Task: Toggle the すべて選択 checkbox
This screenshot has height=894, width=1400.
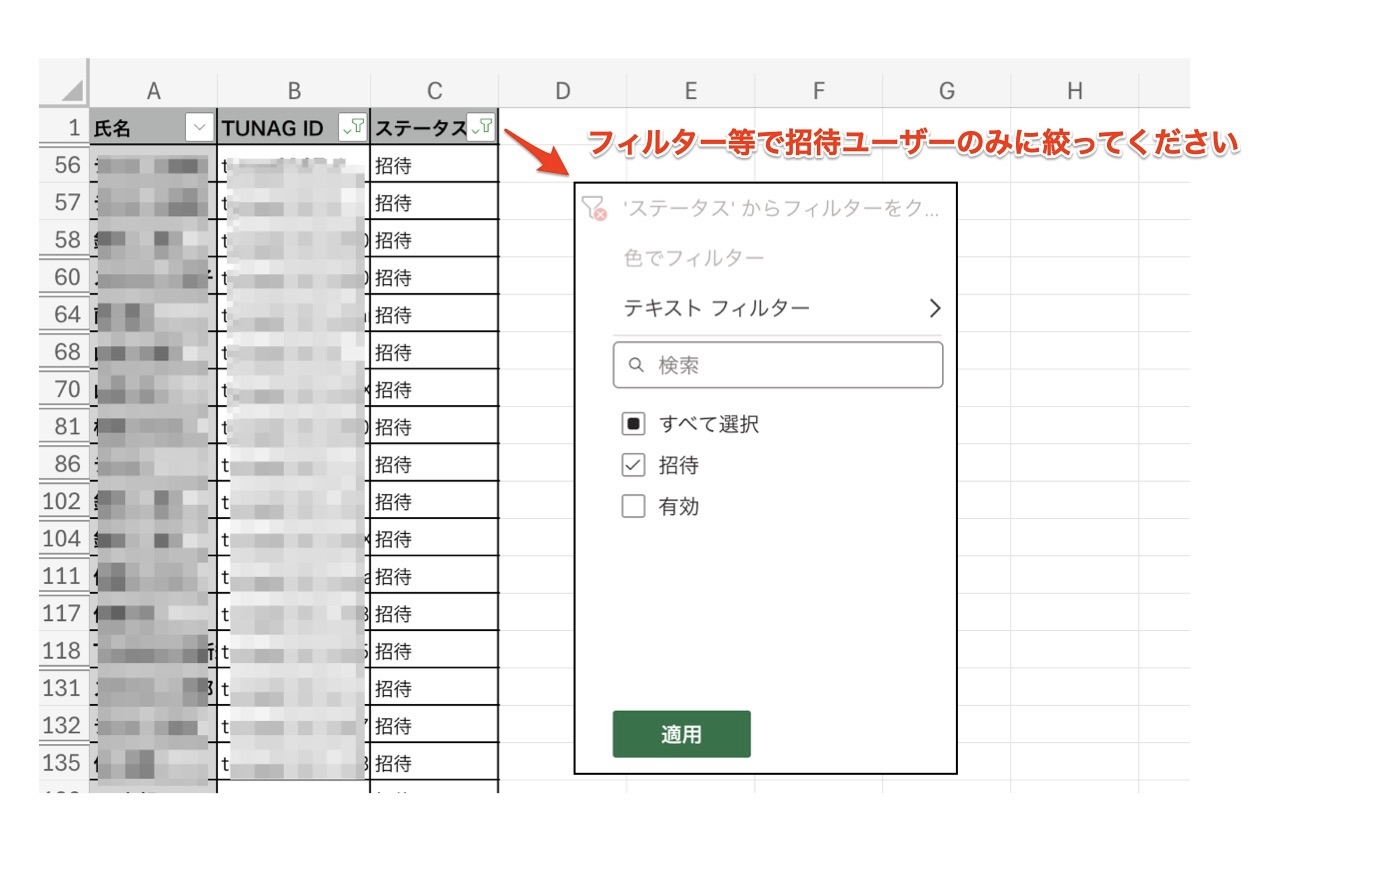Action: tap(633, 424)
